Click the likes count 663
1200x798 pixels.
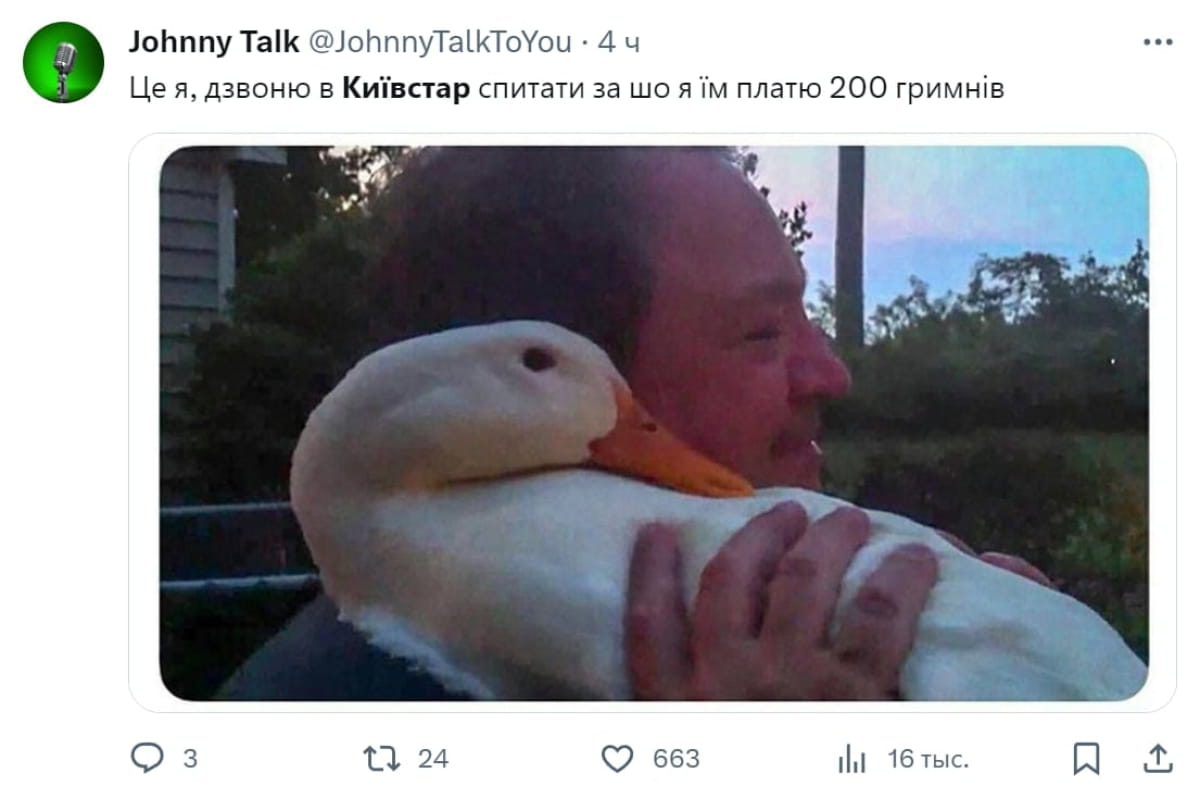pos(676,759)
